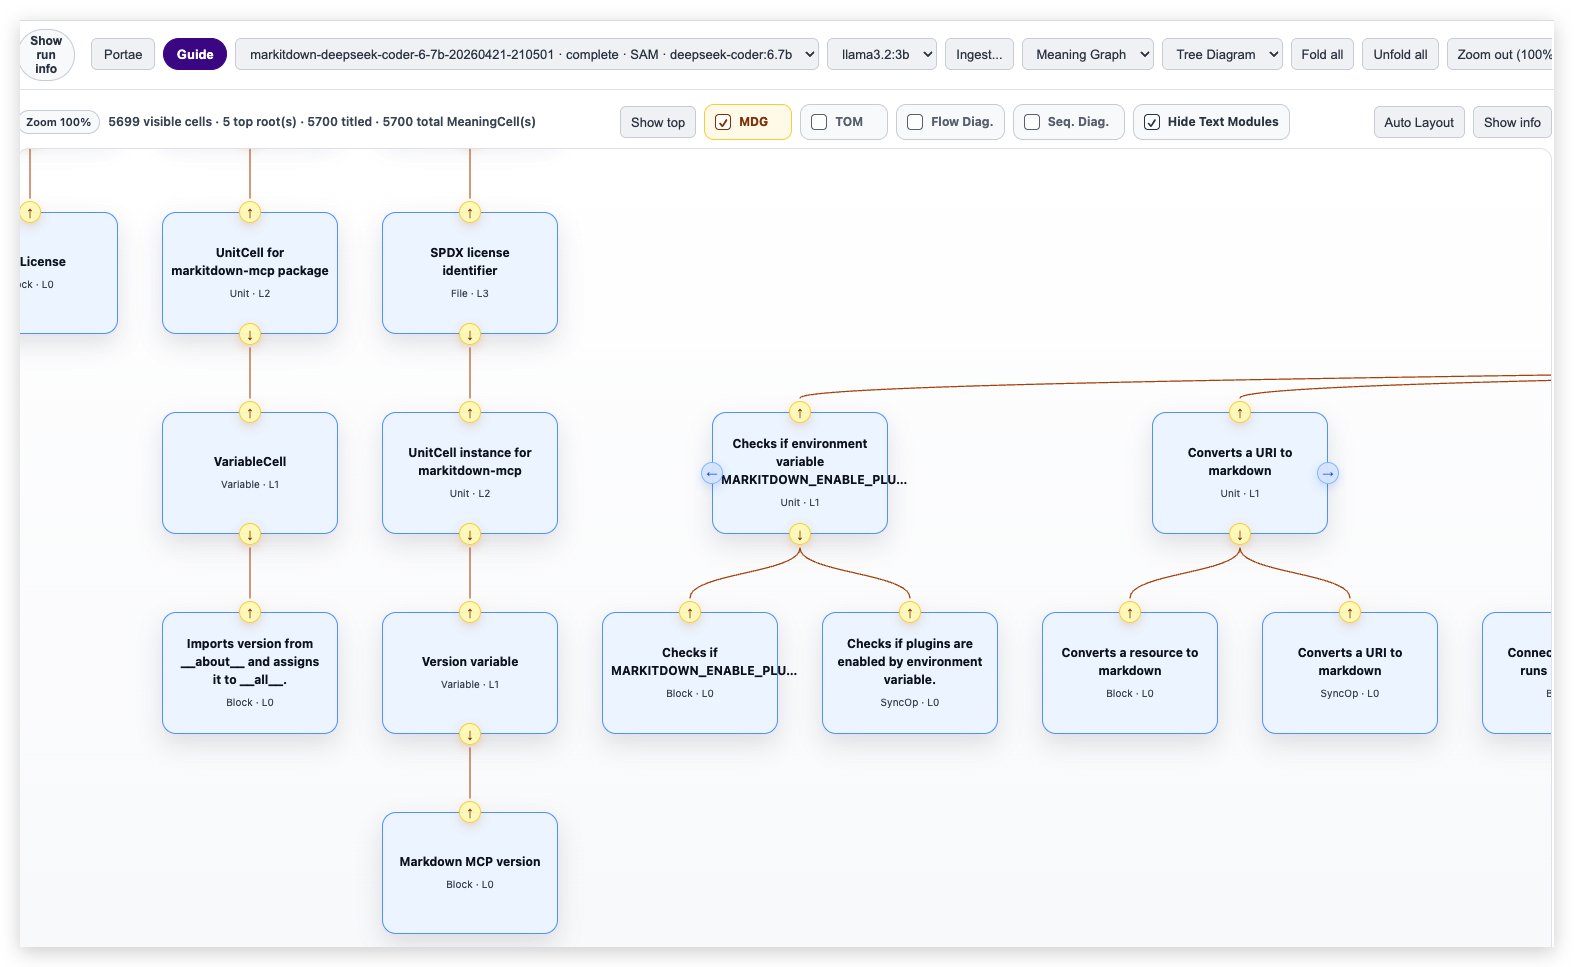Expand the Tree Diagram layout dropdown

(1222, 54)
